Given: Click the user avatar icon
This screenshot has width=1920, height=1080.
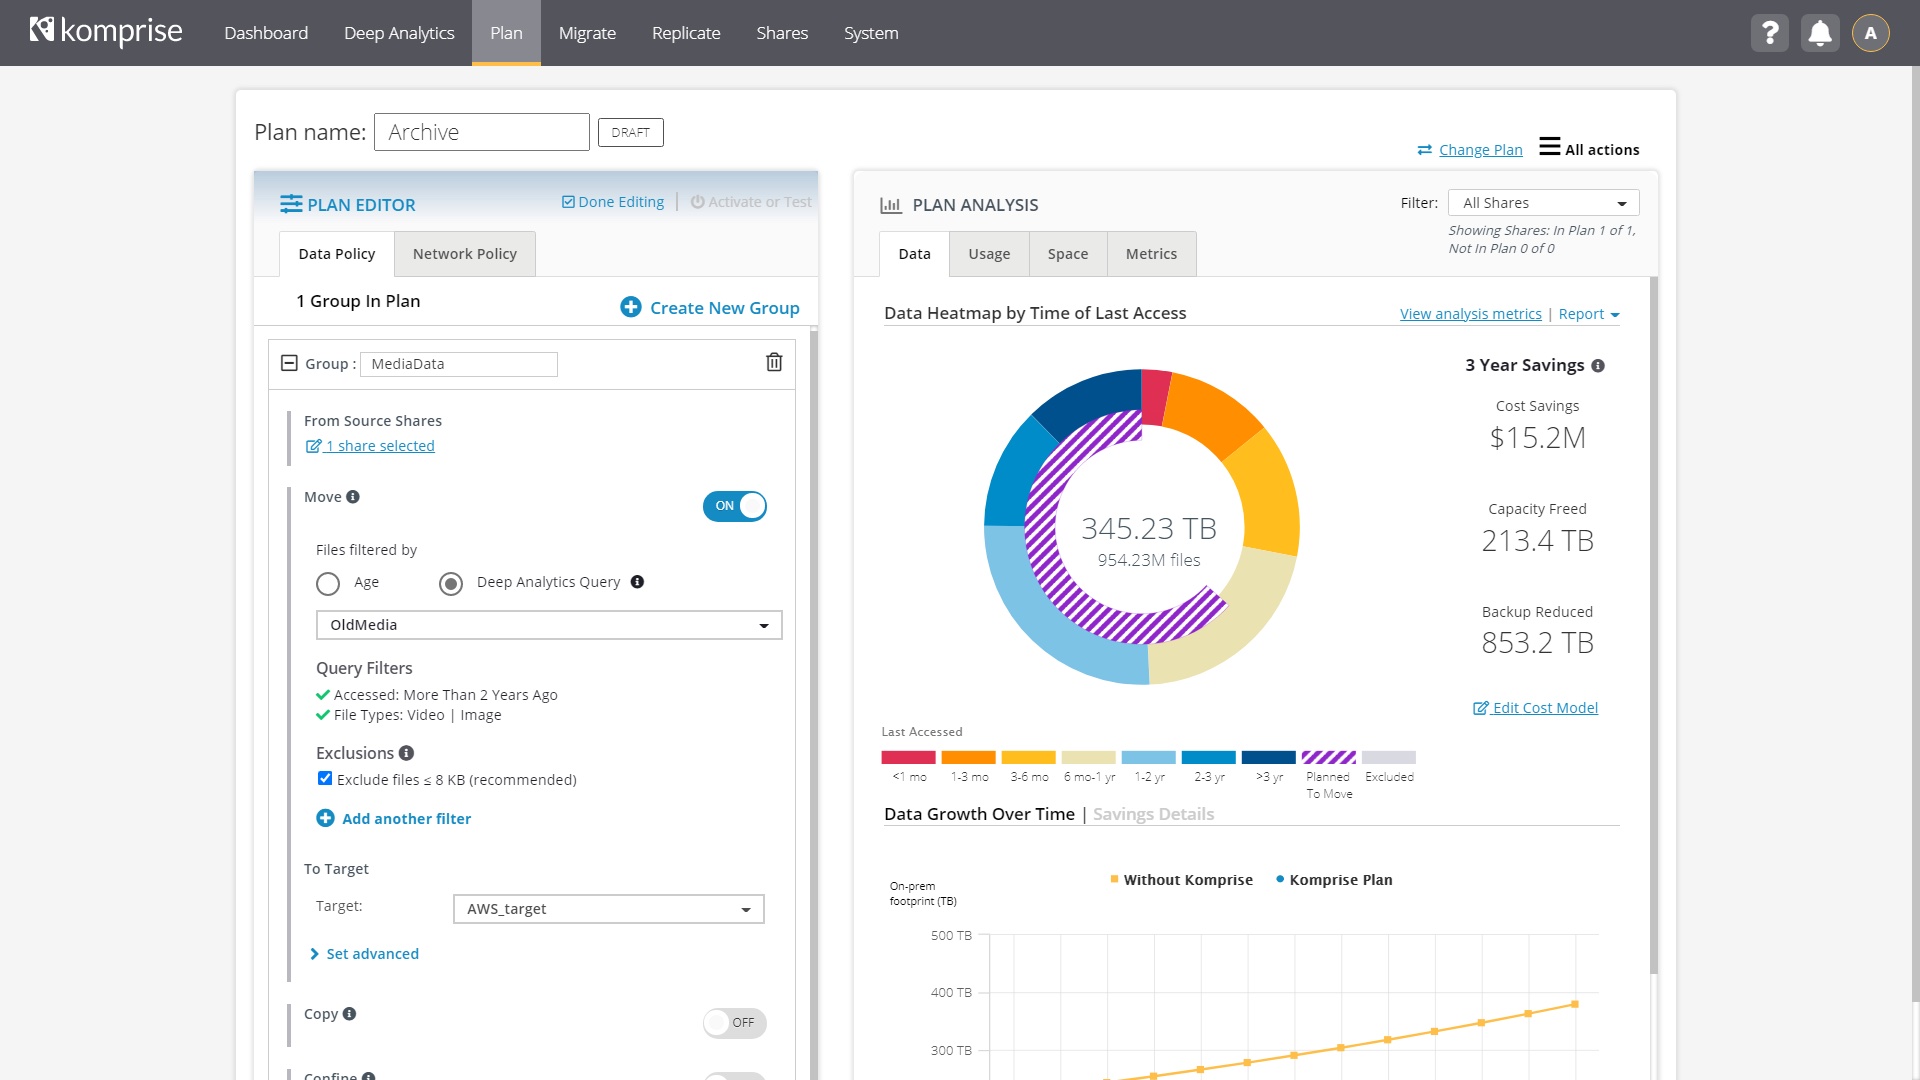Looking at the screenshot, I should click(x=1870, y=33).
